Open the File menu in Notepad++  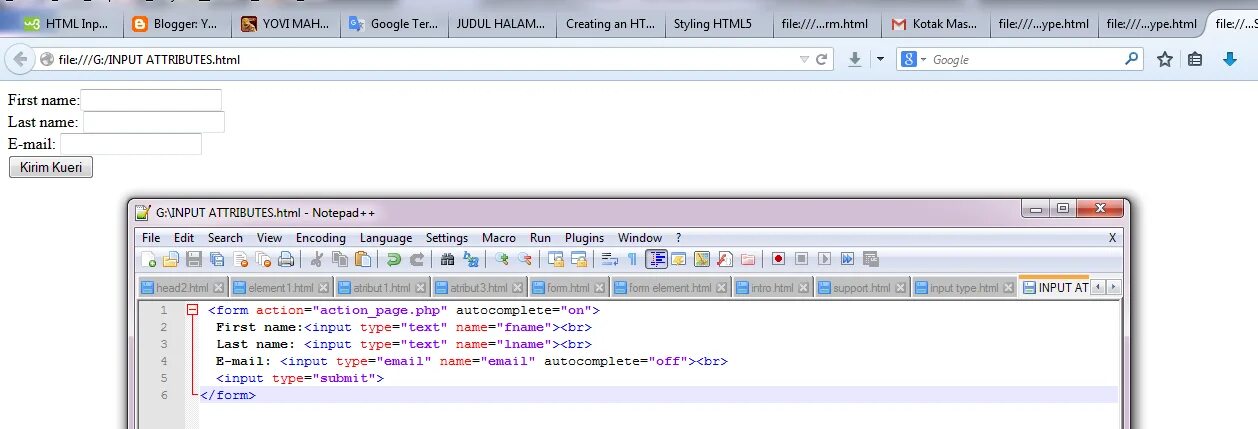(x=151, y=238)
